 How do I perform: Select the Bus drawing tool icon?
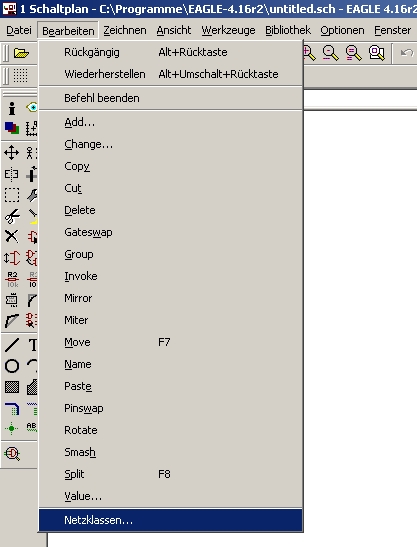pyautogui.click(x=12, y=409)
